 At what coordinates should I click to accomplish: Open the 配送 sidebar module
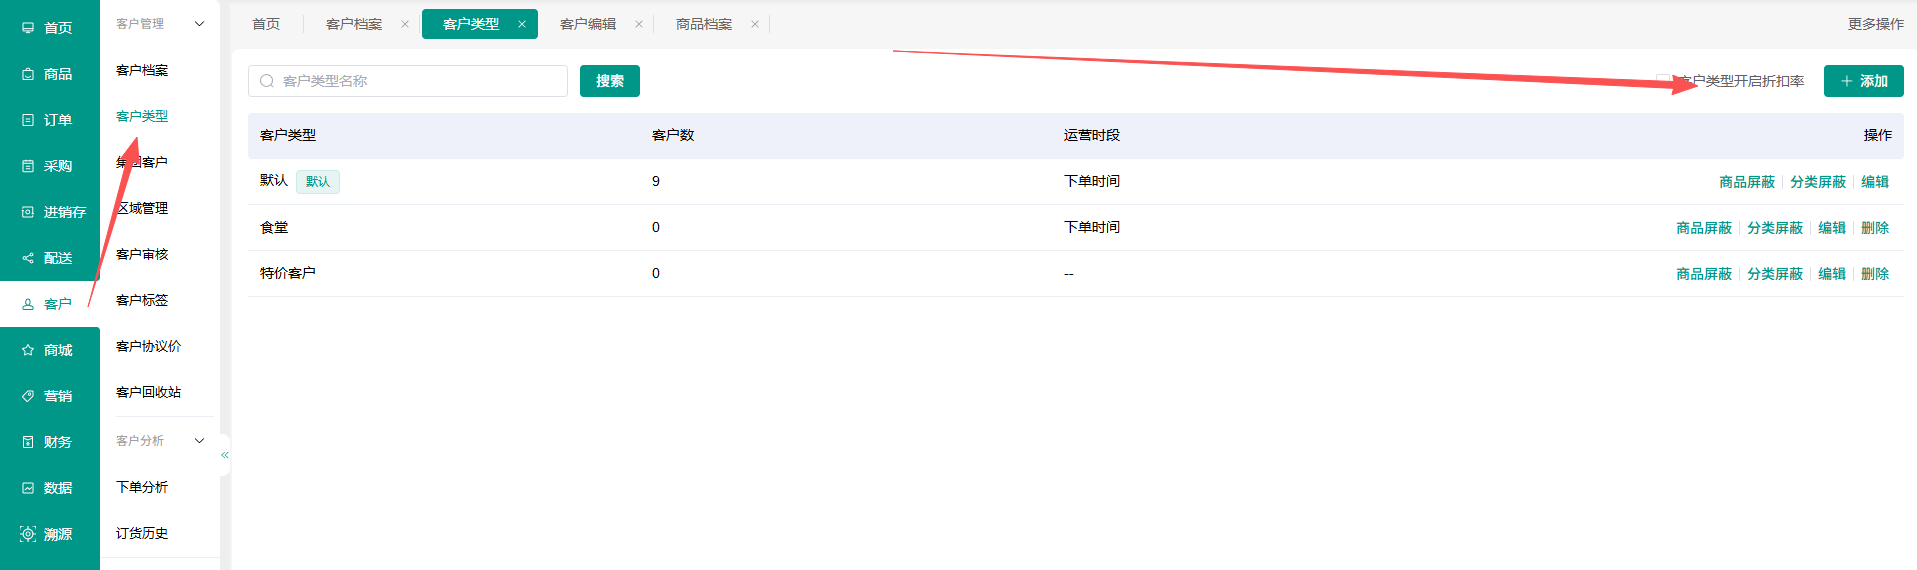[x=49, y=258]
